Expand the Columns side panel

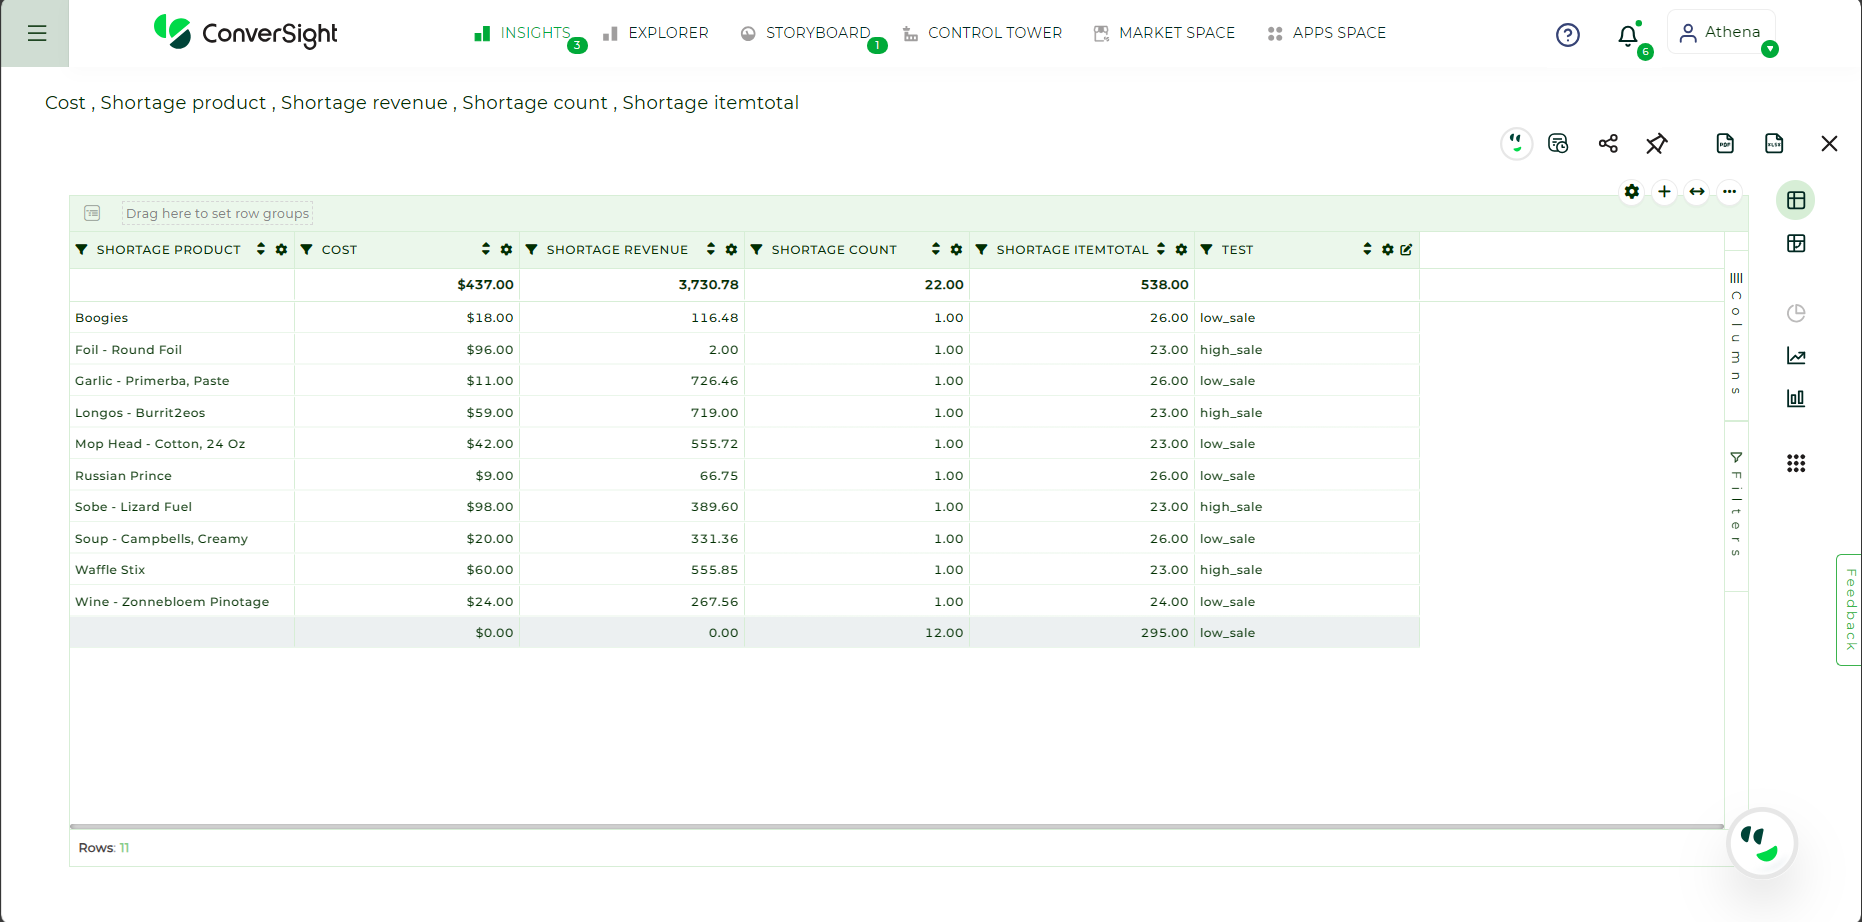(x=1736, y=334)
